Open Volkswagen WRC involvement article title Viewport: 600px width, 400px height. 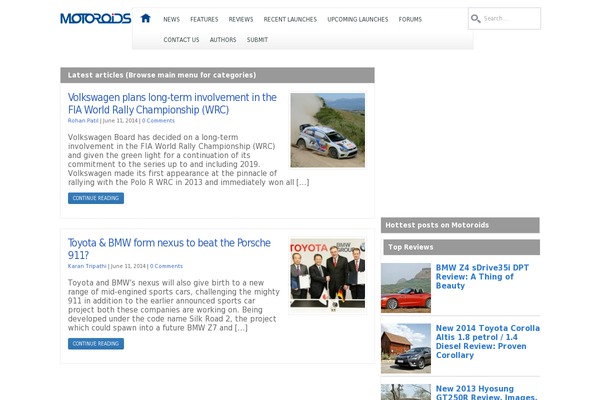[x=172, y=103]
